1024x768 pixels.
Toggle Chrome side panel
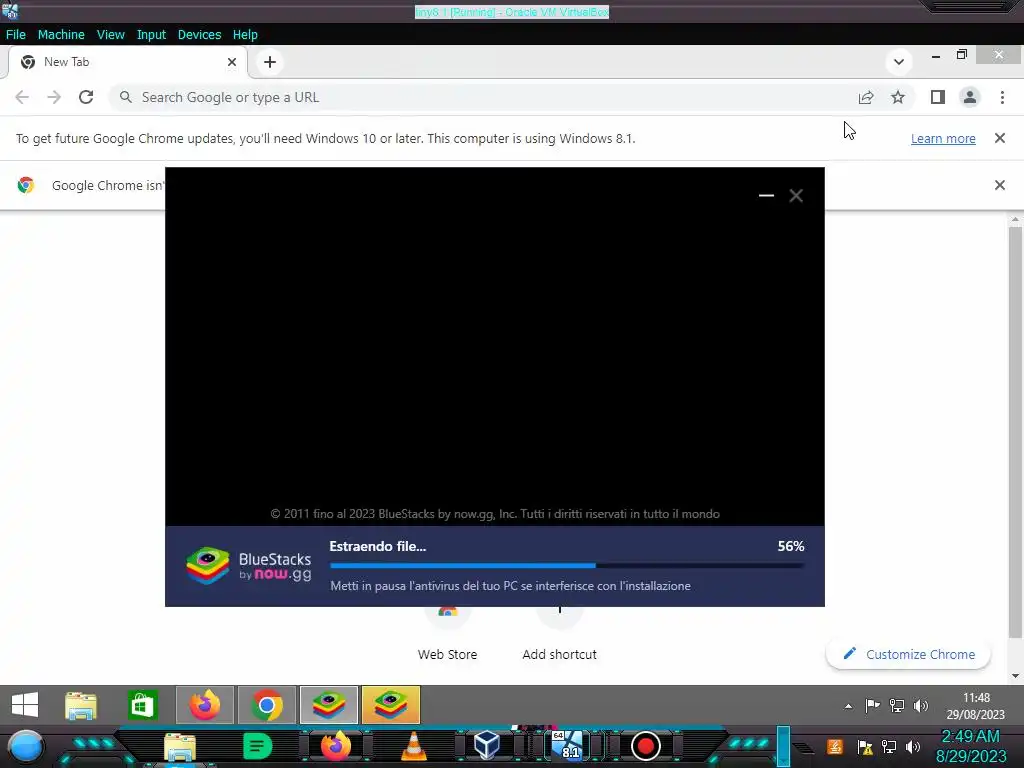(938, 97)
